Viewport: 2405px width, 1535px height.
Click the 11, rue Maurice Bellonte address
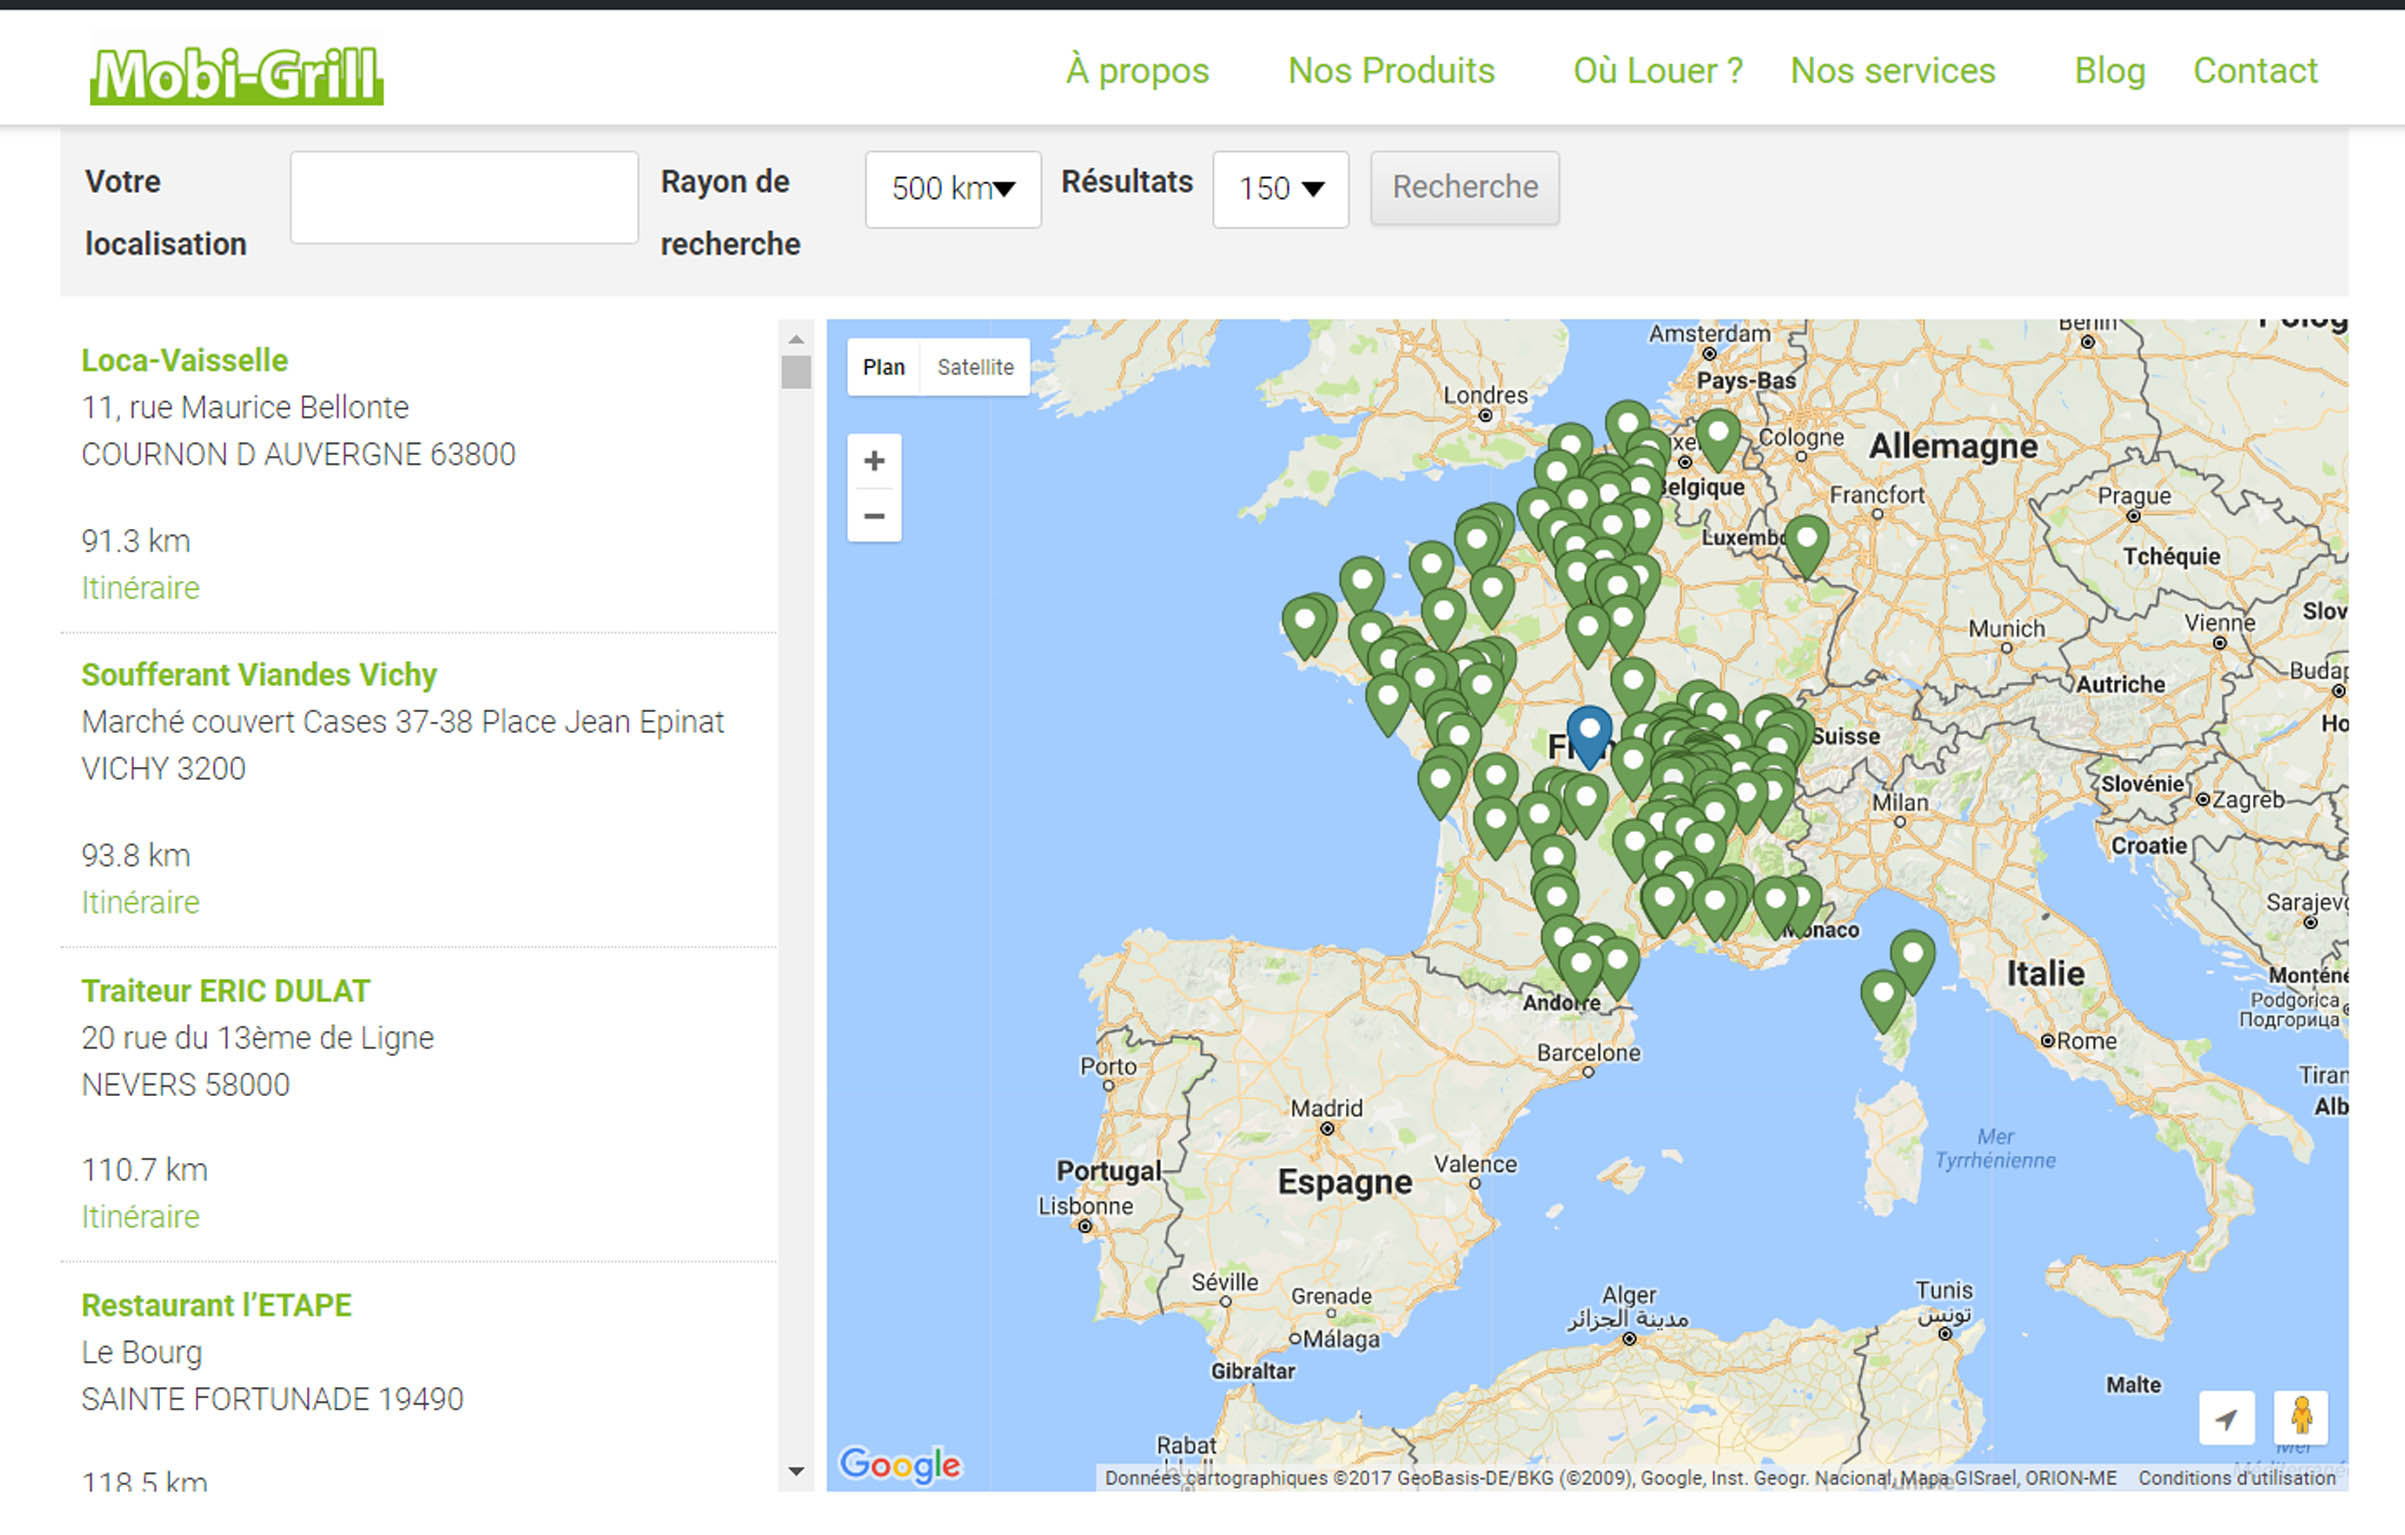click(245, 407)
